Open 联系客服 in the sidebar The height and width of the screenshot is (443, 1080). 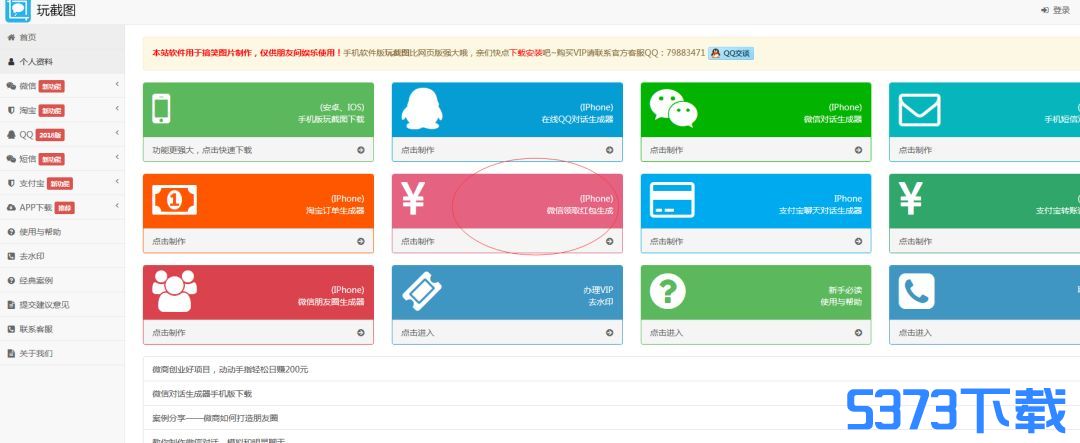pyautogui.click(x=62, y=329)
